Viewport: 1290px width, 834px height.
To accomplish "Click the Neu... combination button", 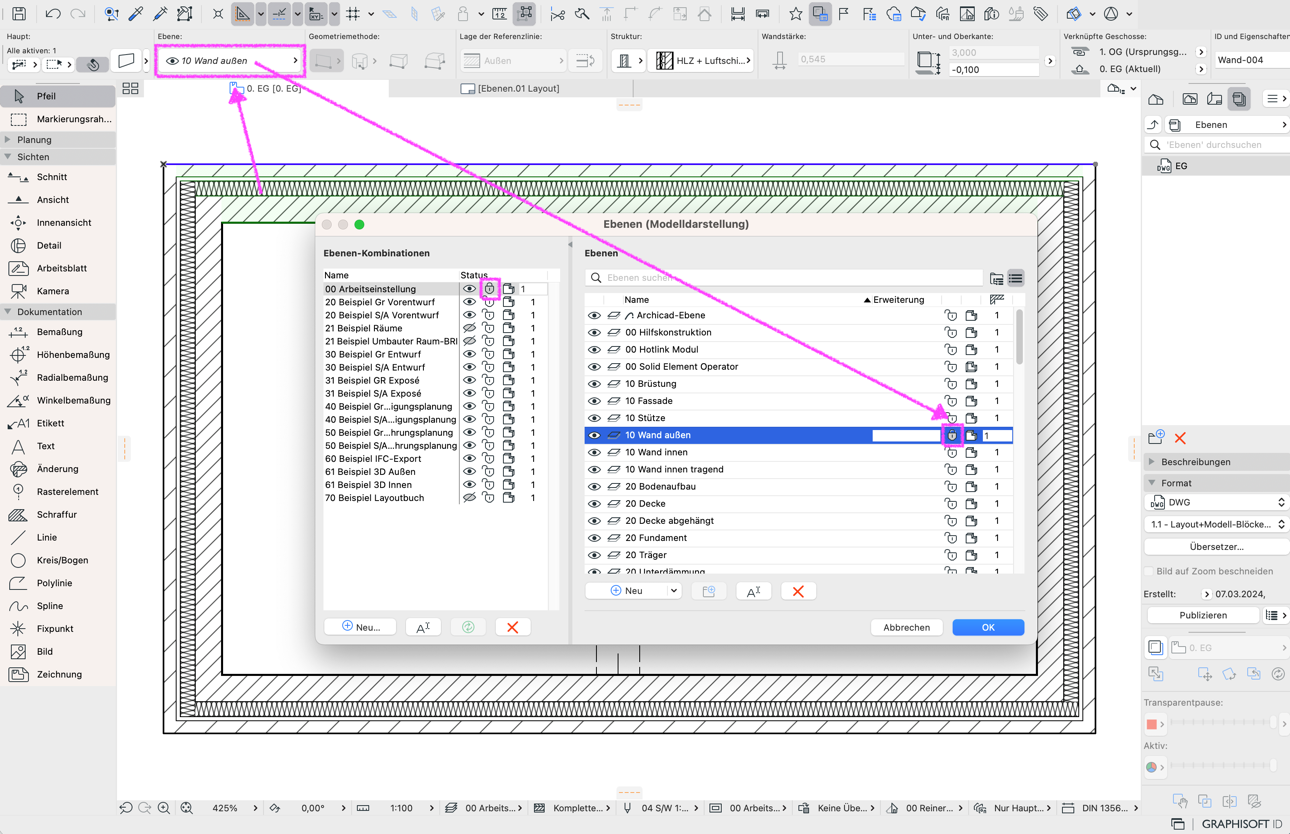I will 361,627.
